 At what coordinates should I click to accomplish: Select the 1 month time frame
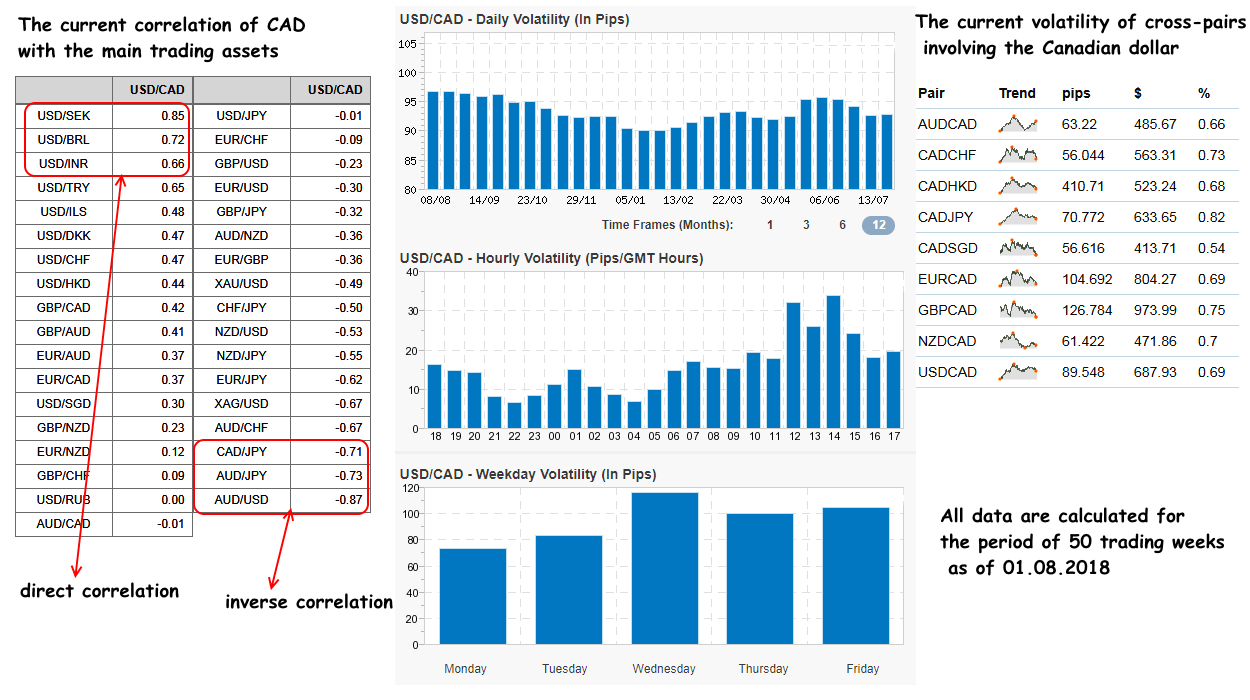click(x=769, y=225)
